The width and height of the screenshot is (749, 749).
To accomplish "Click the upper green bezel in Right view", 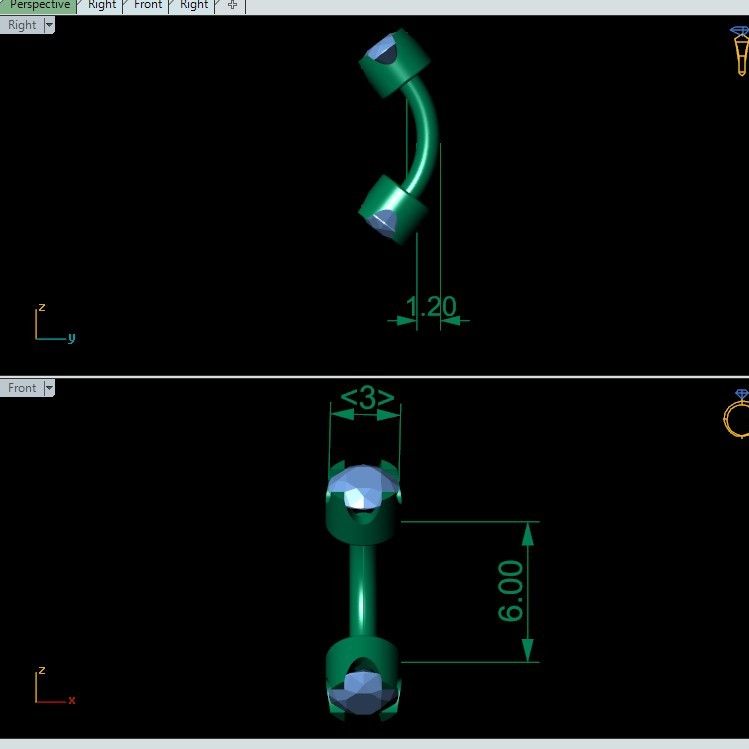I will tap(399, 69).
